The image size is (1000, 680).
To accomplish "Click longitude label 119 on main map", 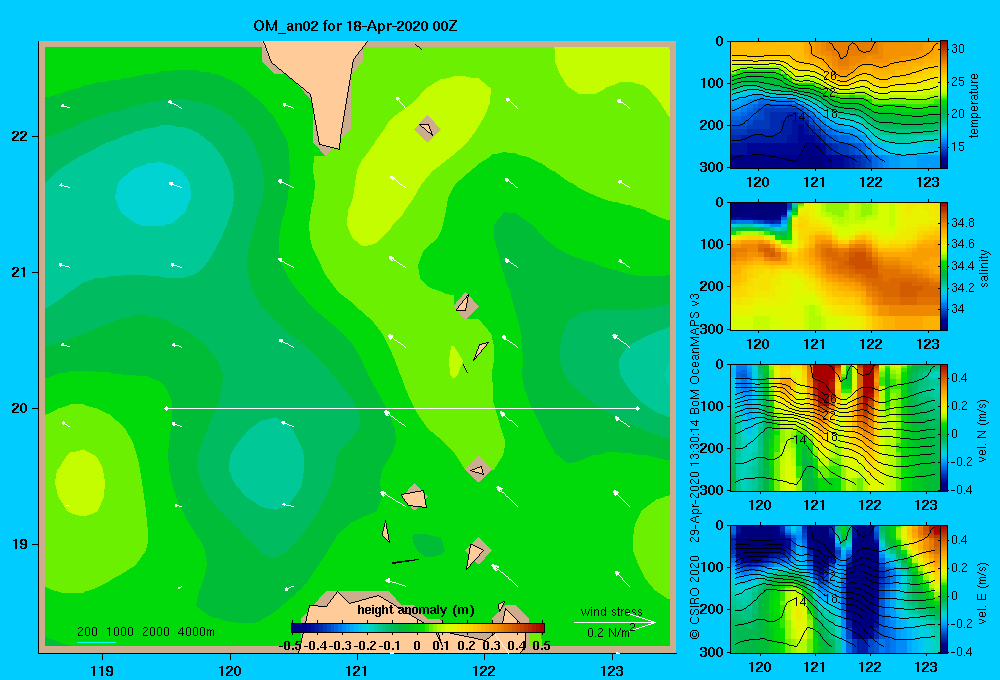I will pos(102,670).
